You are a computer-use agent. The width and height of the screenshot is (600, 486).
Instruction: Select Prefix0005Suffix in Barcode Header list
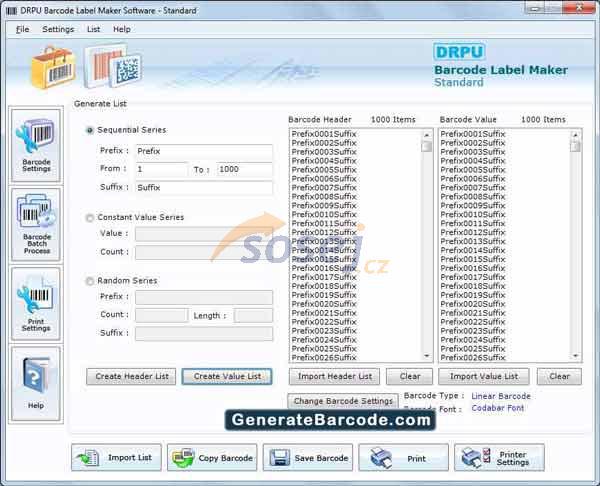click(x=324, y=170)
